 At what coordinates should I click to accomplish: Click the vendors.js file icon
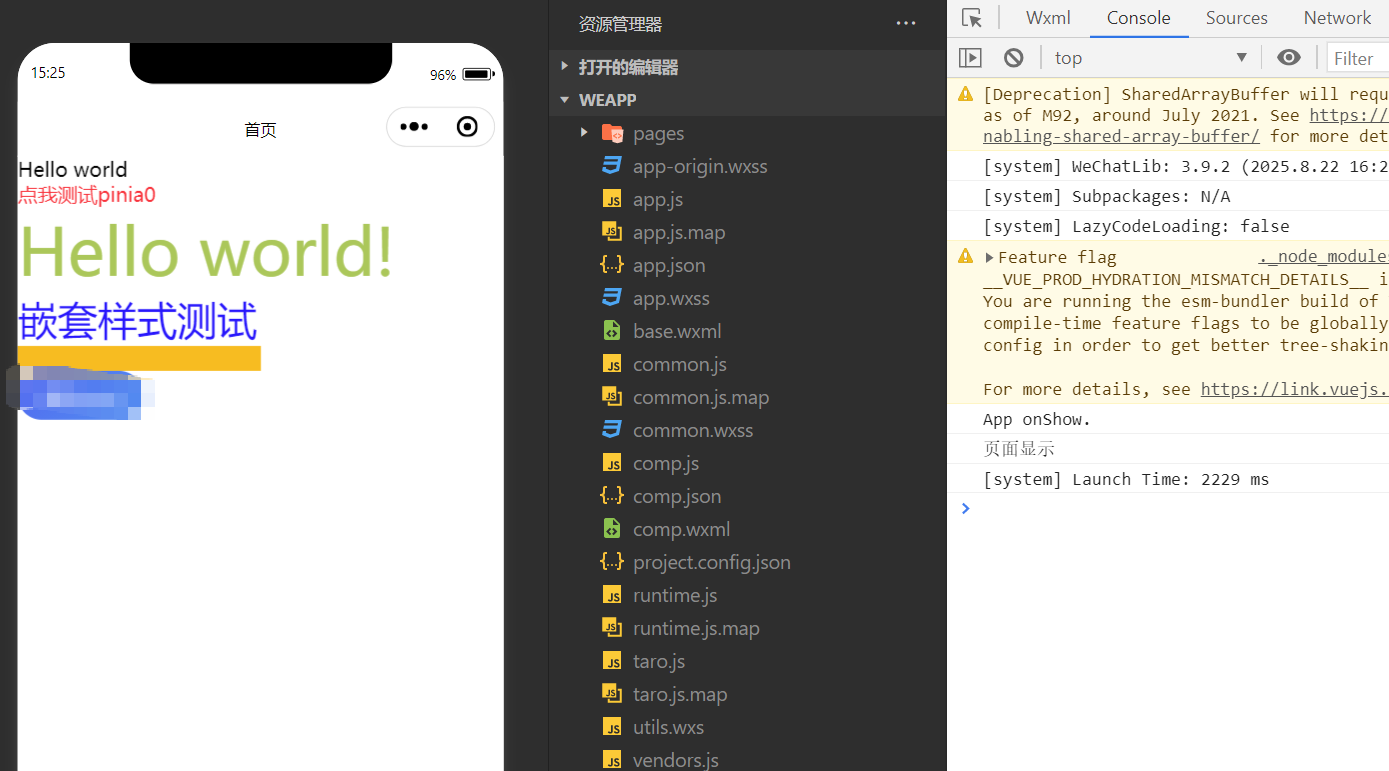(612, 760)
